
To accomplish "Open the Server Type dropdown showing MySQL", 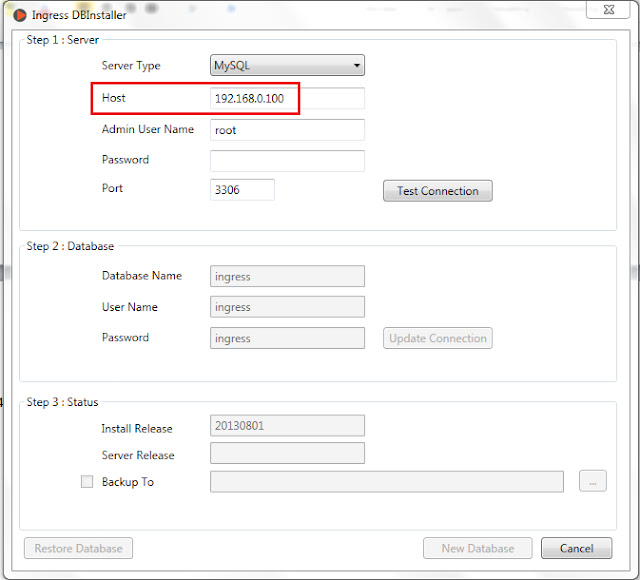I will (287, 65).
